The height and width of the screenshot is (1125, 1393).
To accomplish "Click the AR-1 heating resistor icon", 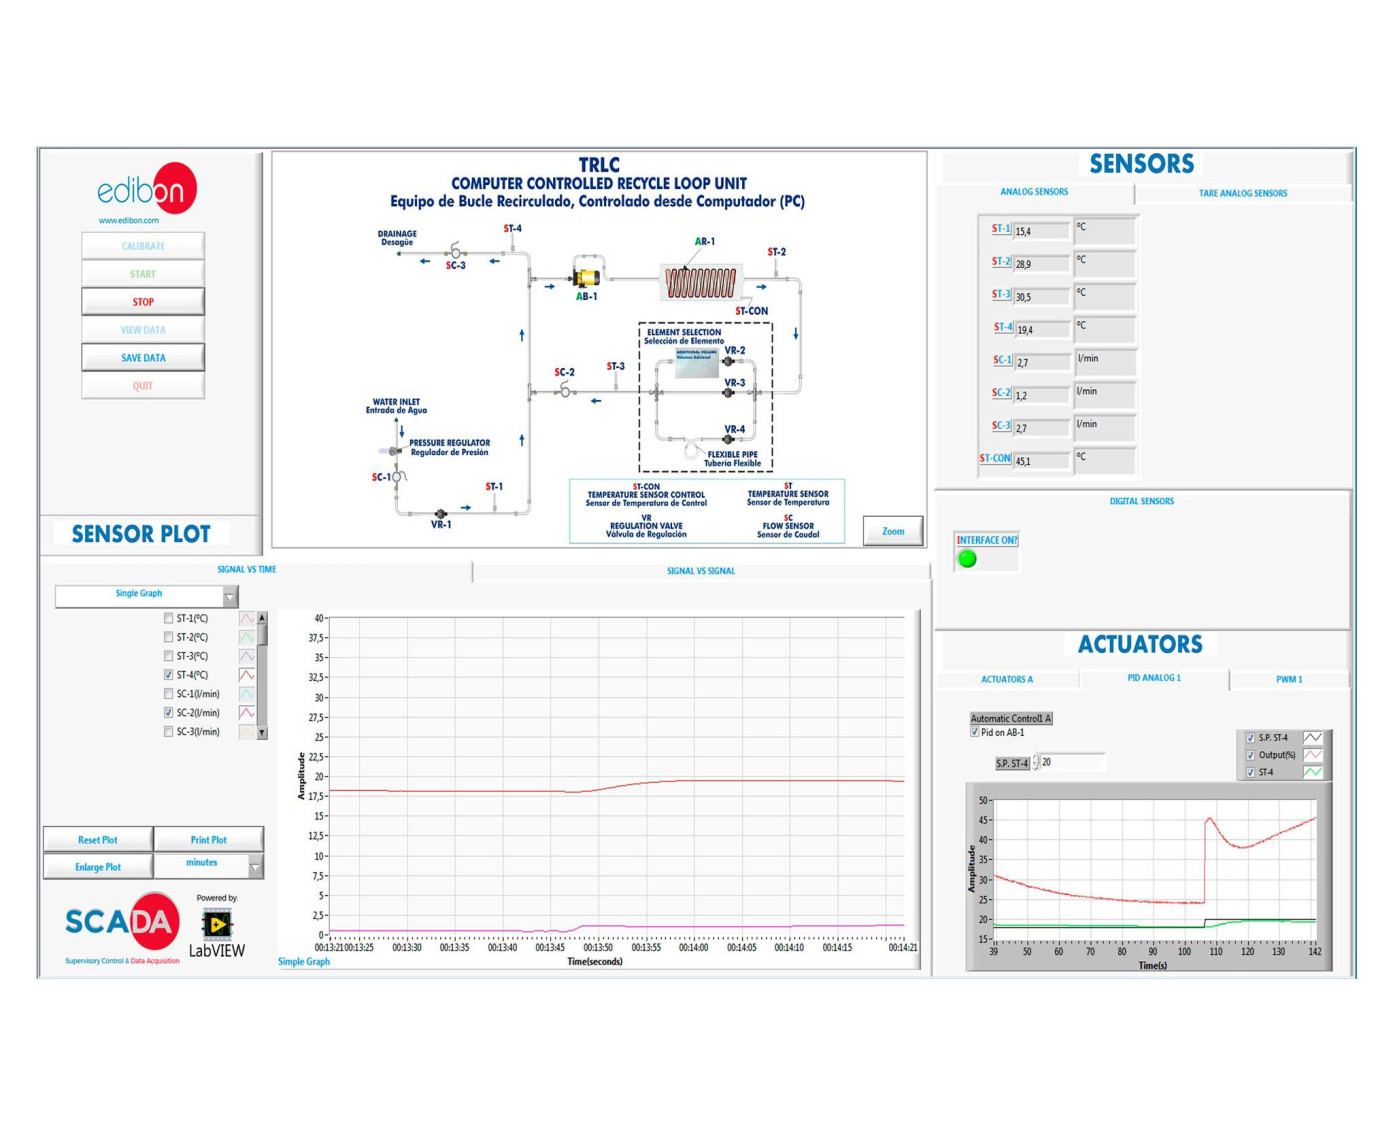I will tap(701, 283).
